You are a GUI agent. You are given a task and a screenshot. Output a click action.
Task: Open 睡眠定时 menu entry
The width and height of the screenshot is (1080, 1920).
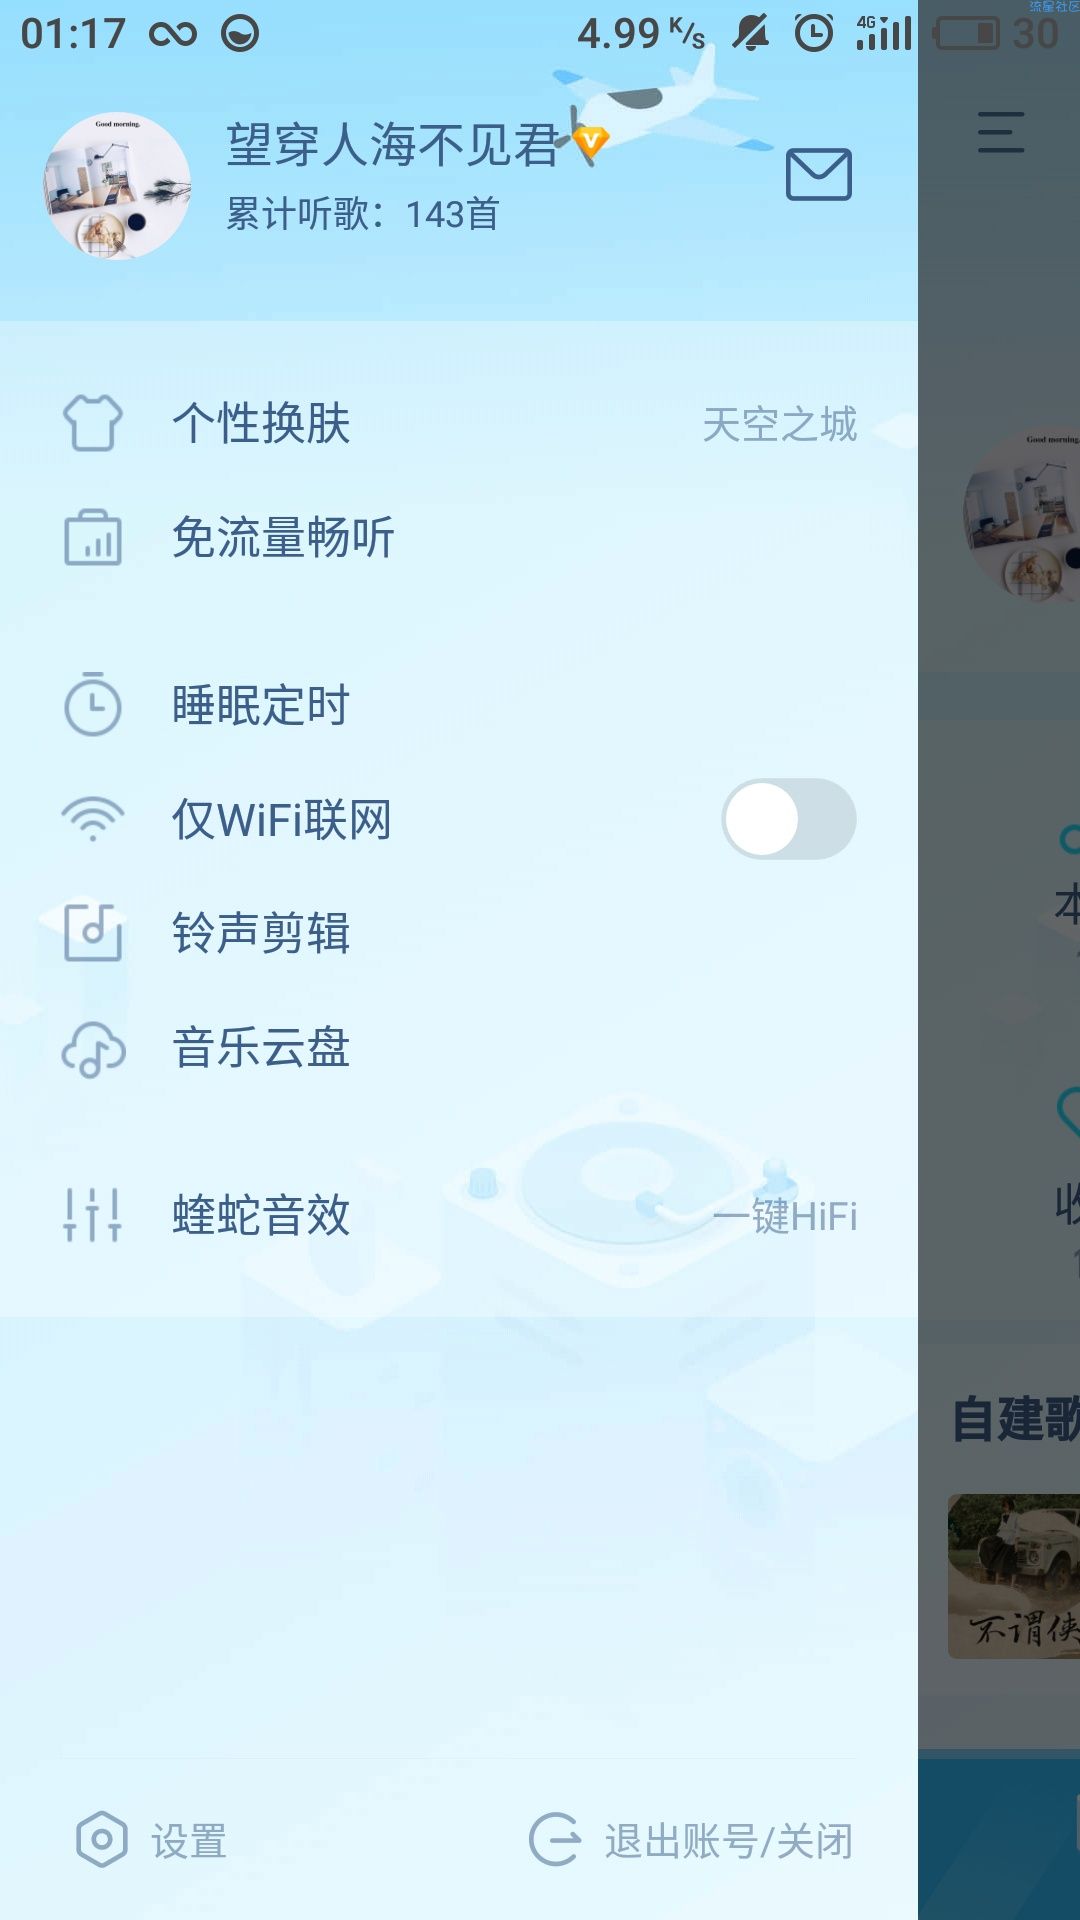point(459,705)
